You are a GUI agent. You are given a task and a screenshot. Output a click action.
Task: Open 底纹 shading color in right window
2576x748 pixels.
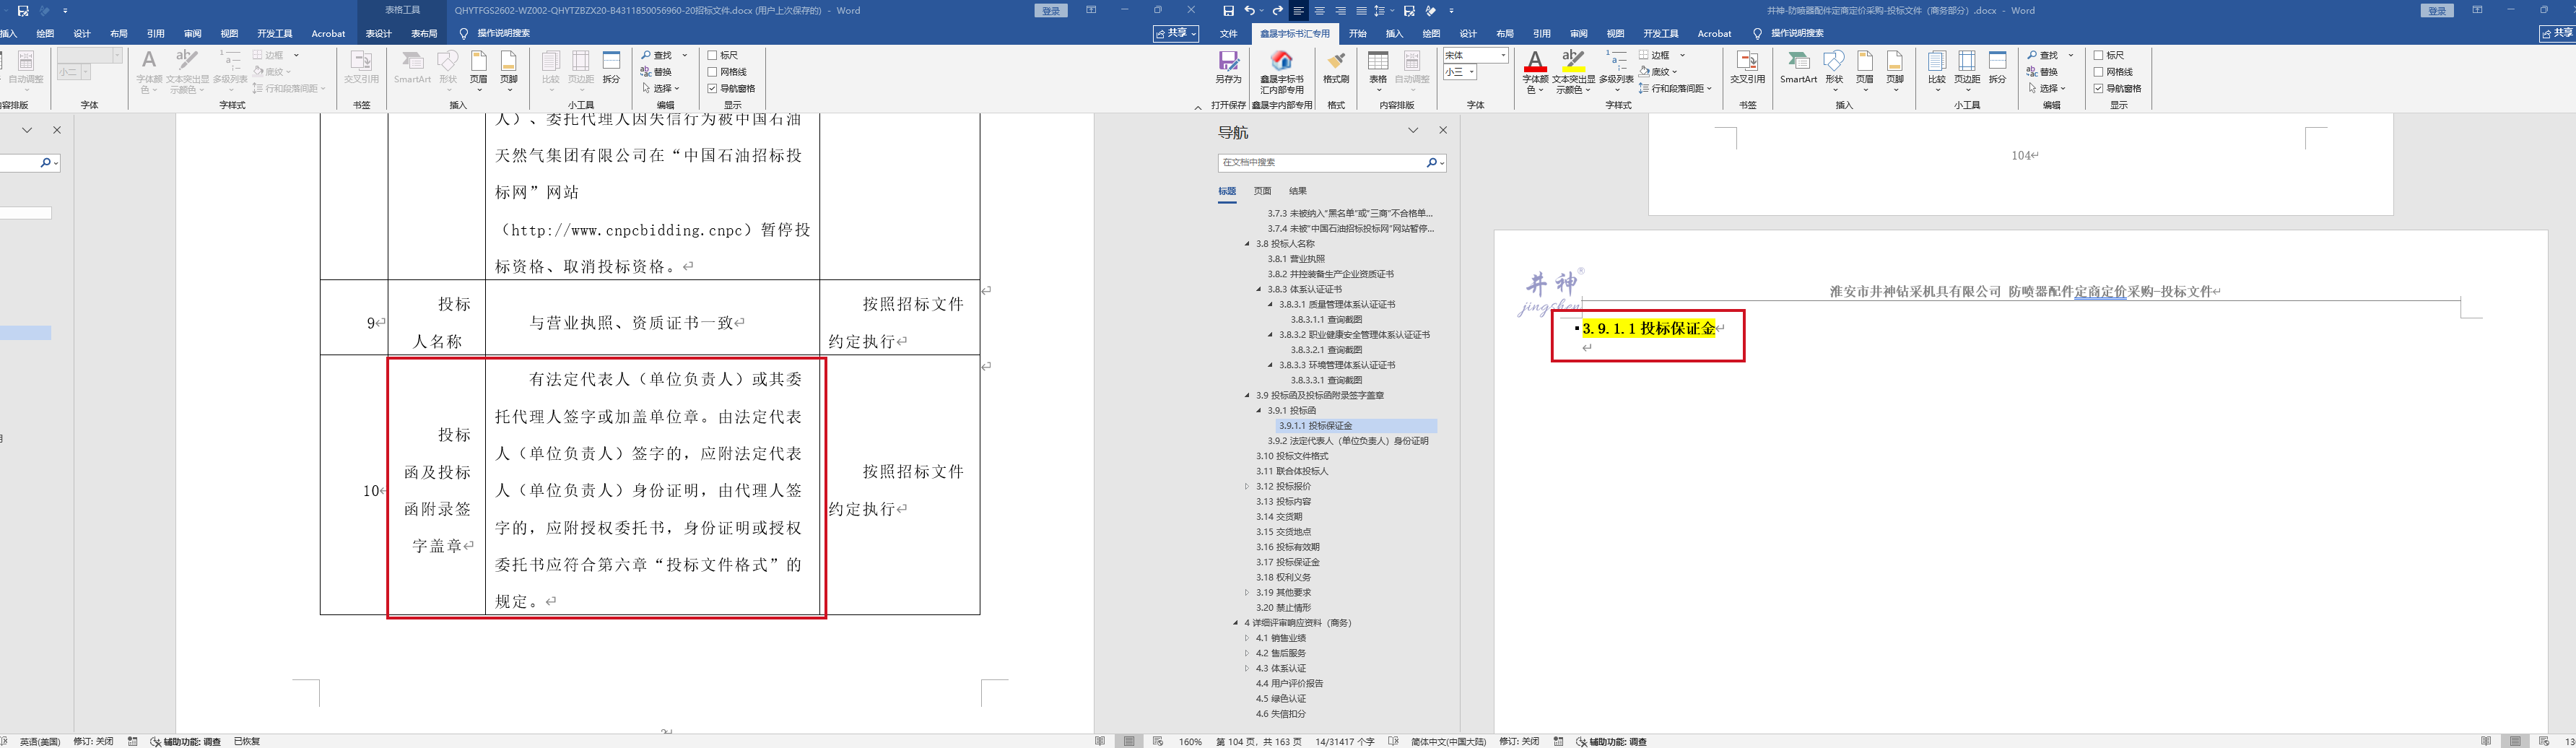coord(1656,72)
